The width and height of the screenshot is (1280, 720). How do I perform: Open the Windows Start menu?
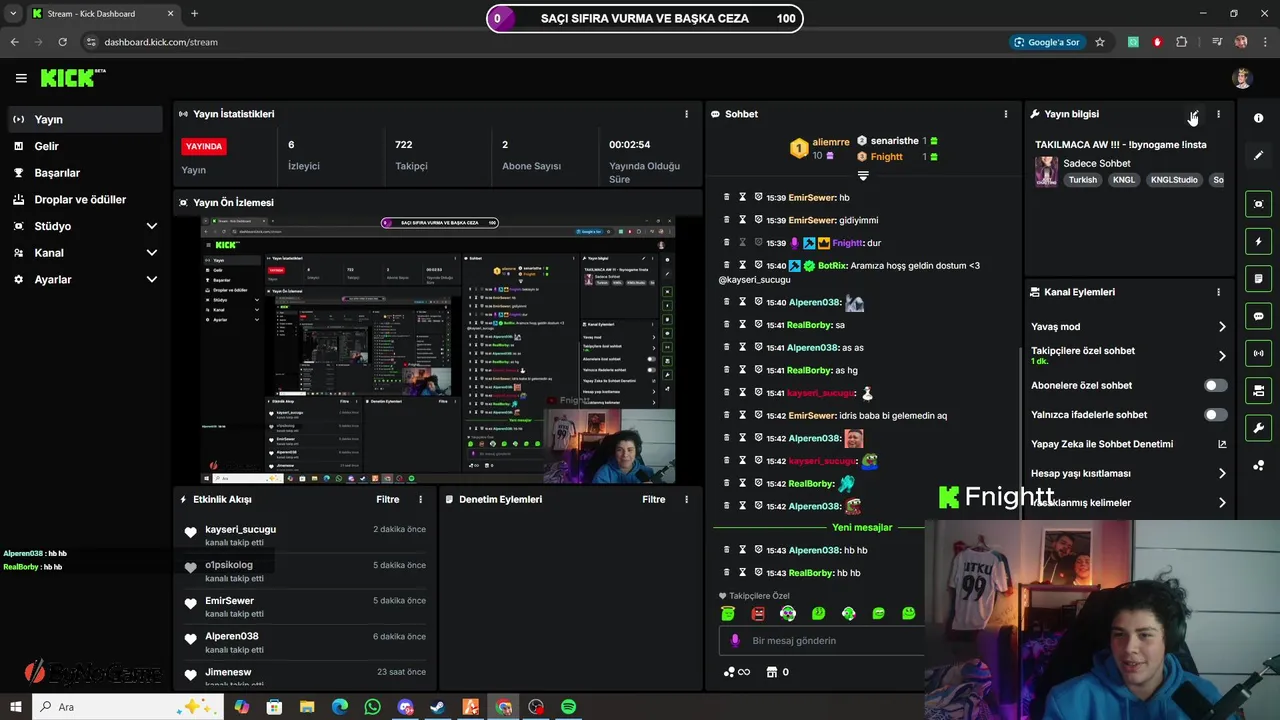[15, 707]
